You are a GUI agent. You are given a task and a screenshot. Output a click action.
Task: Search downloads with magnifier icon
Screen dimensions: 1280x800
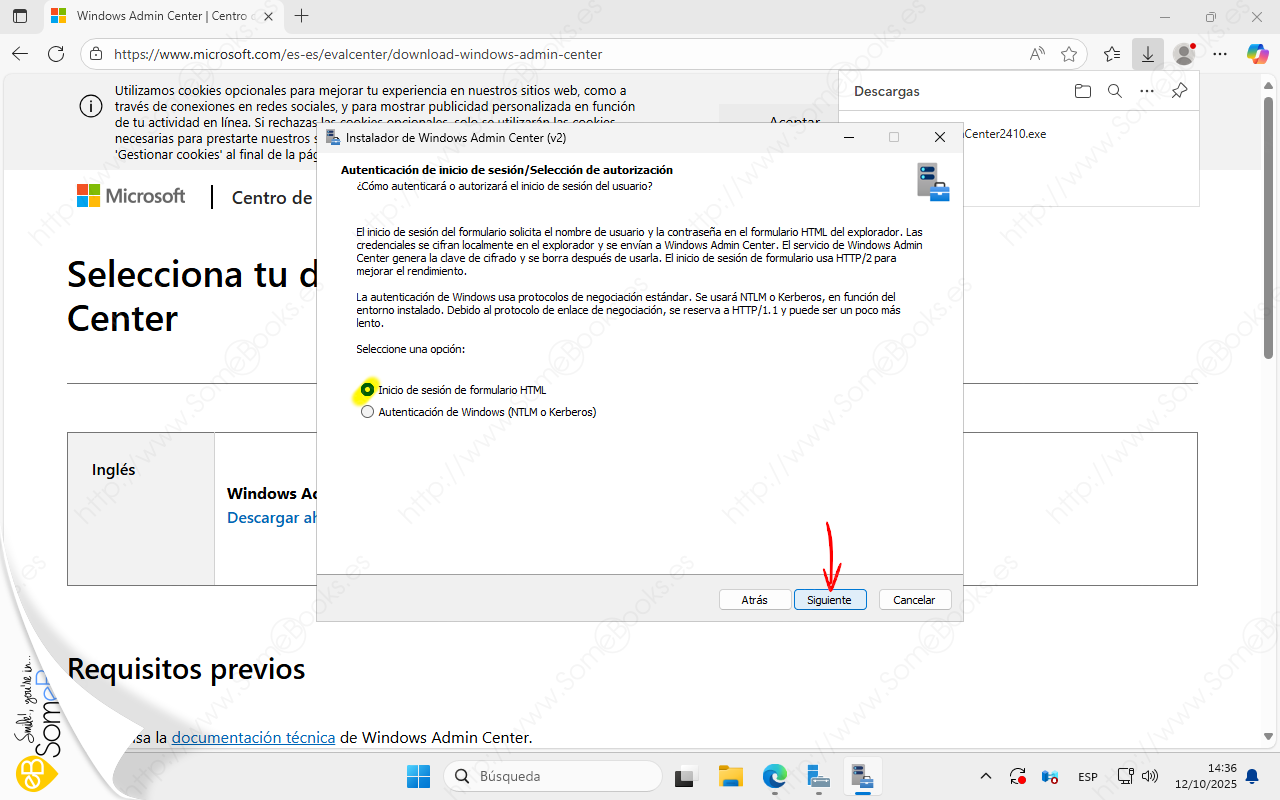coord(1114,91)
